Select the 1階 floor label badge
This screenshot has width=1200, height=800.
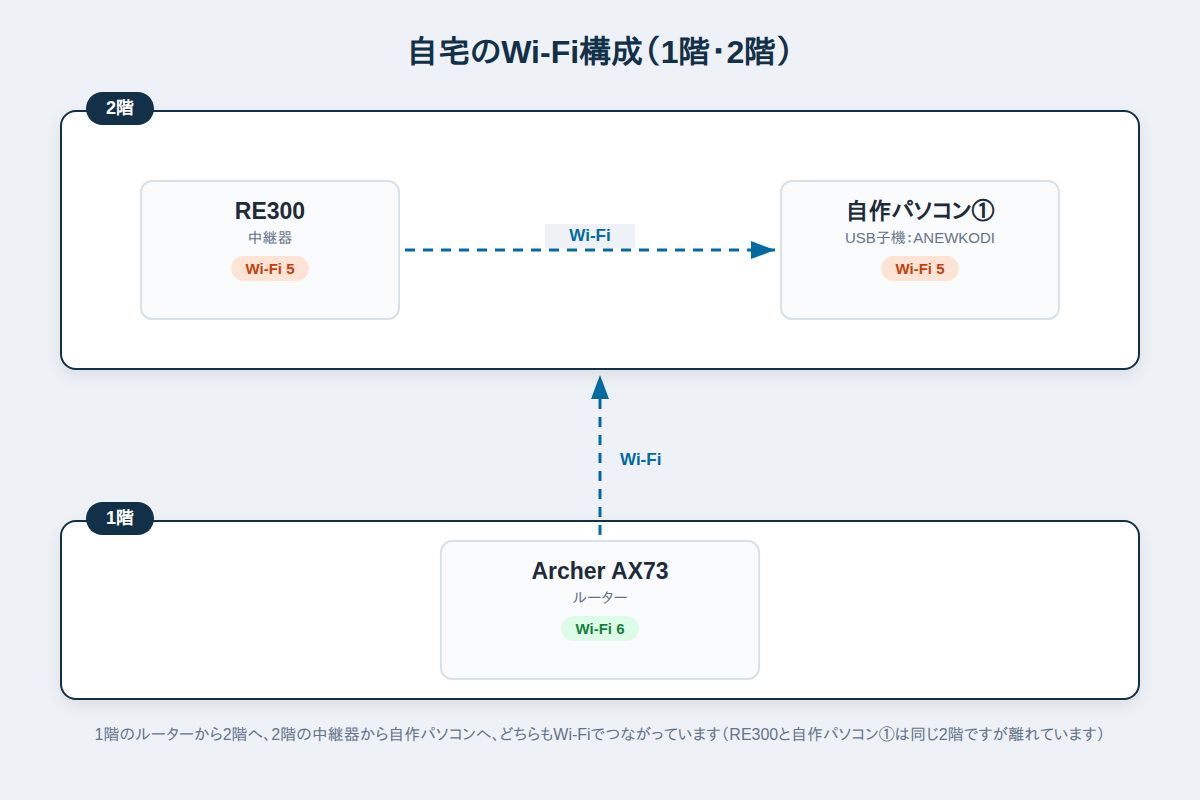[x=120, y=518]
